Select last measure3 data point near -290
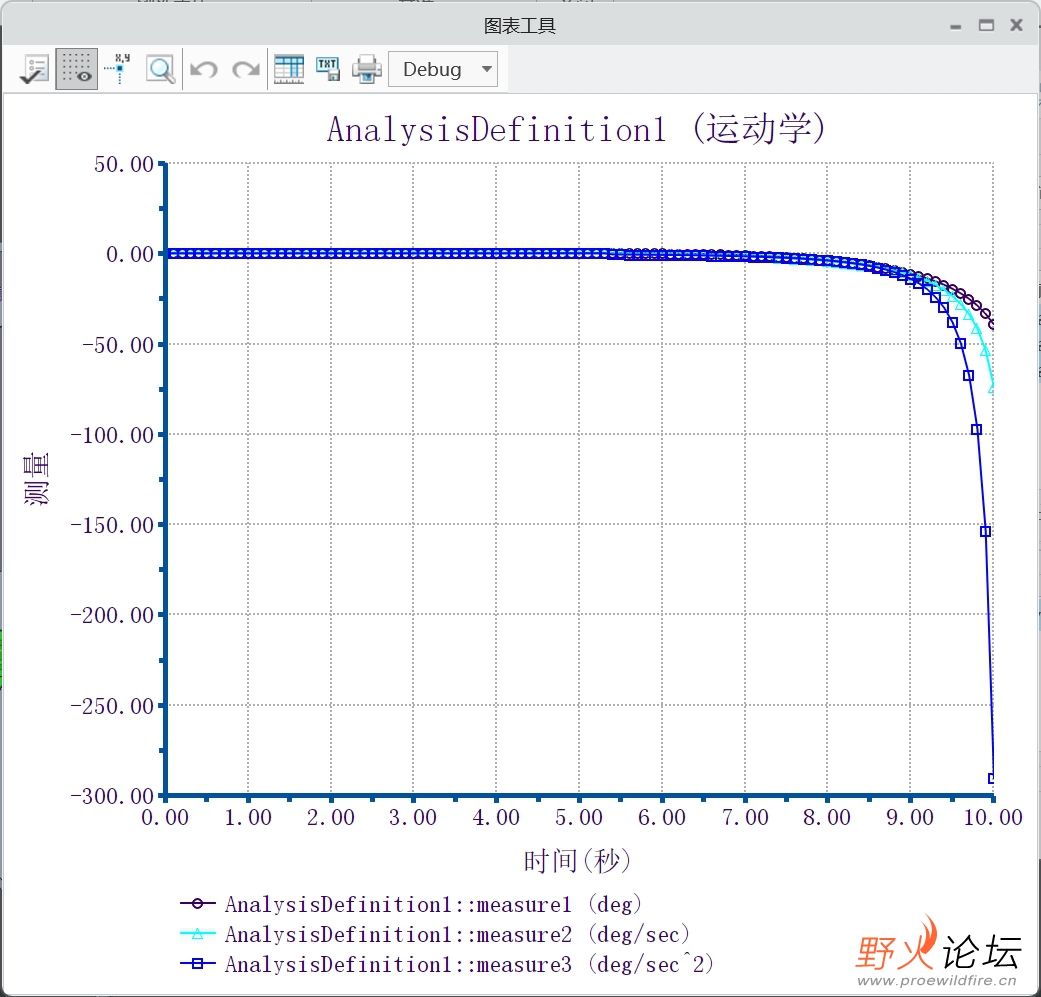 point(992,778)
